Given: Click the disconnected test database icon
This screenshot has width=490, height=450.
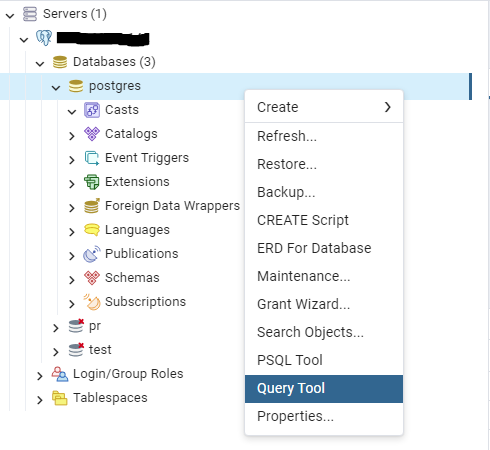Looking at the screenshot, I should pos(76,350).
